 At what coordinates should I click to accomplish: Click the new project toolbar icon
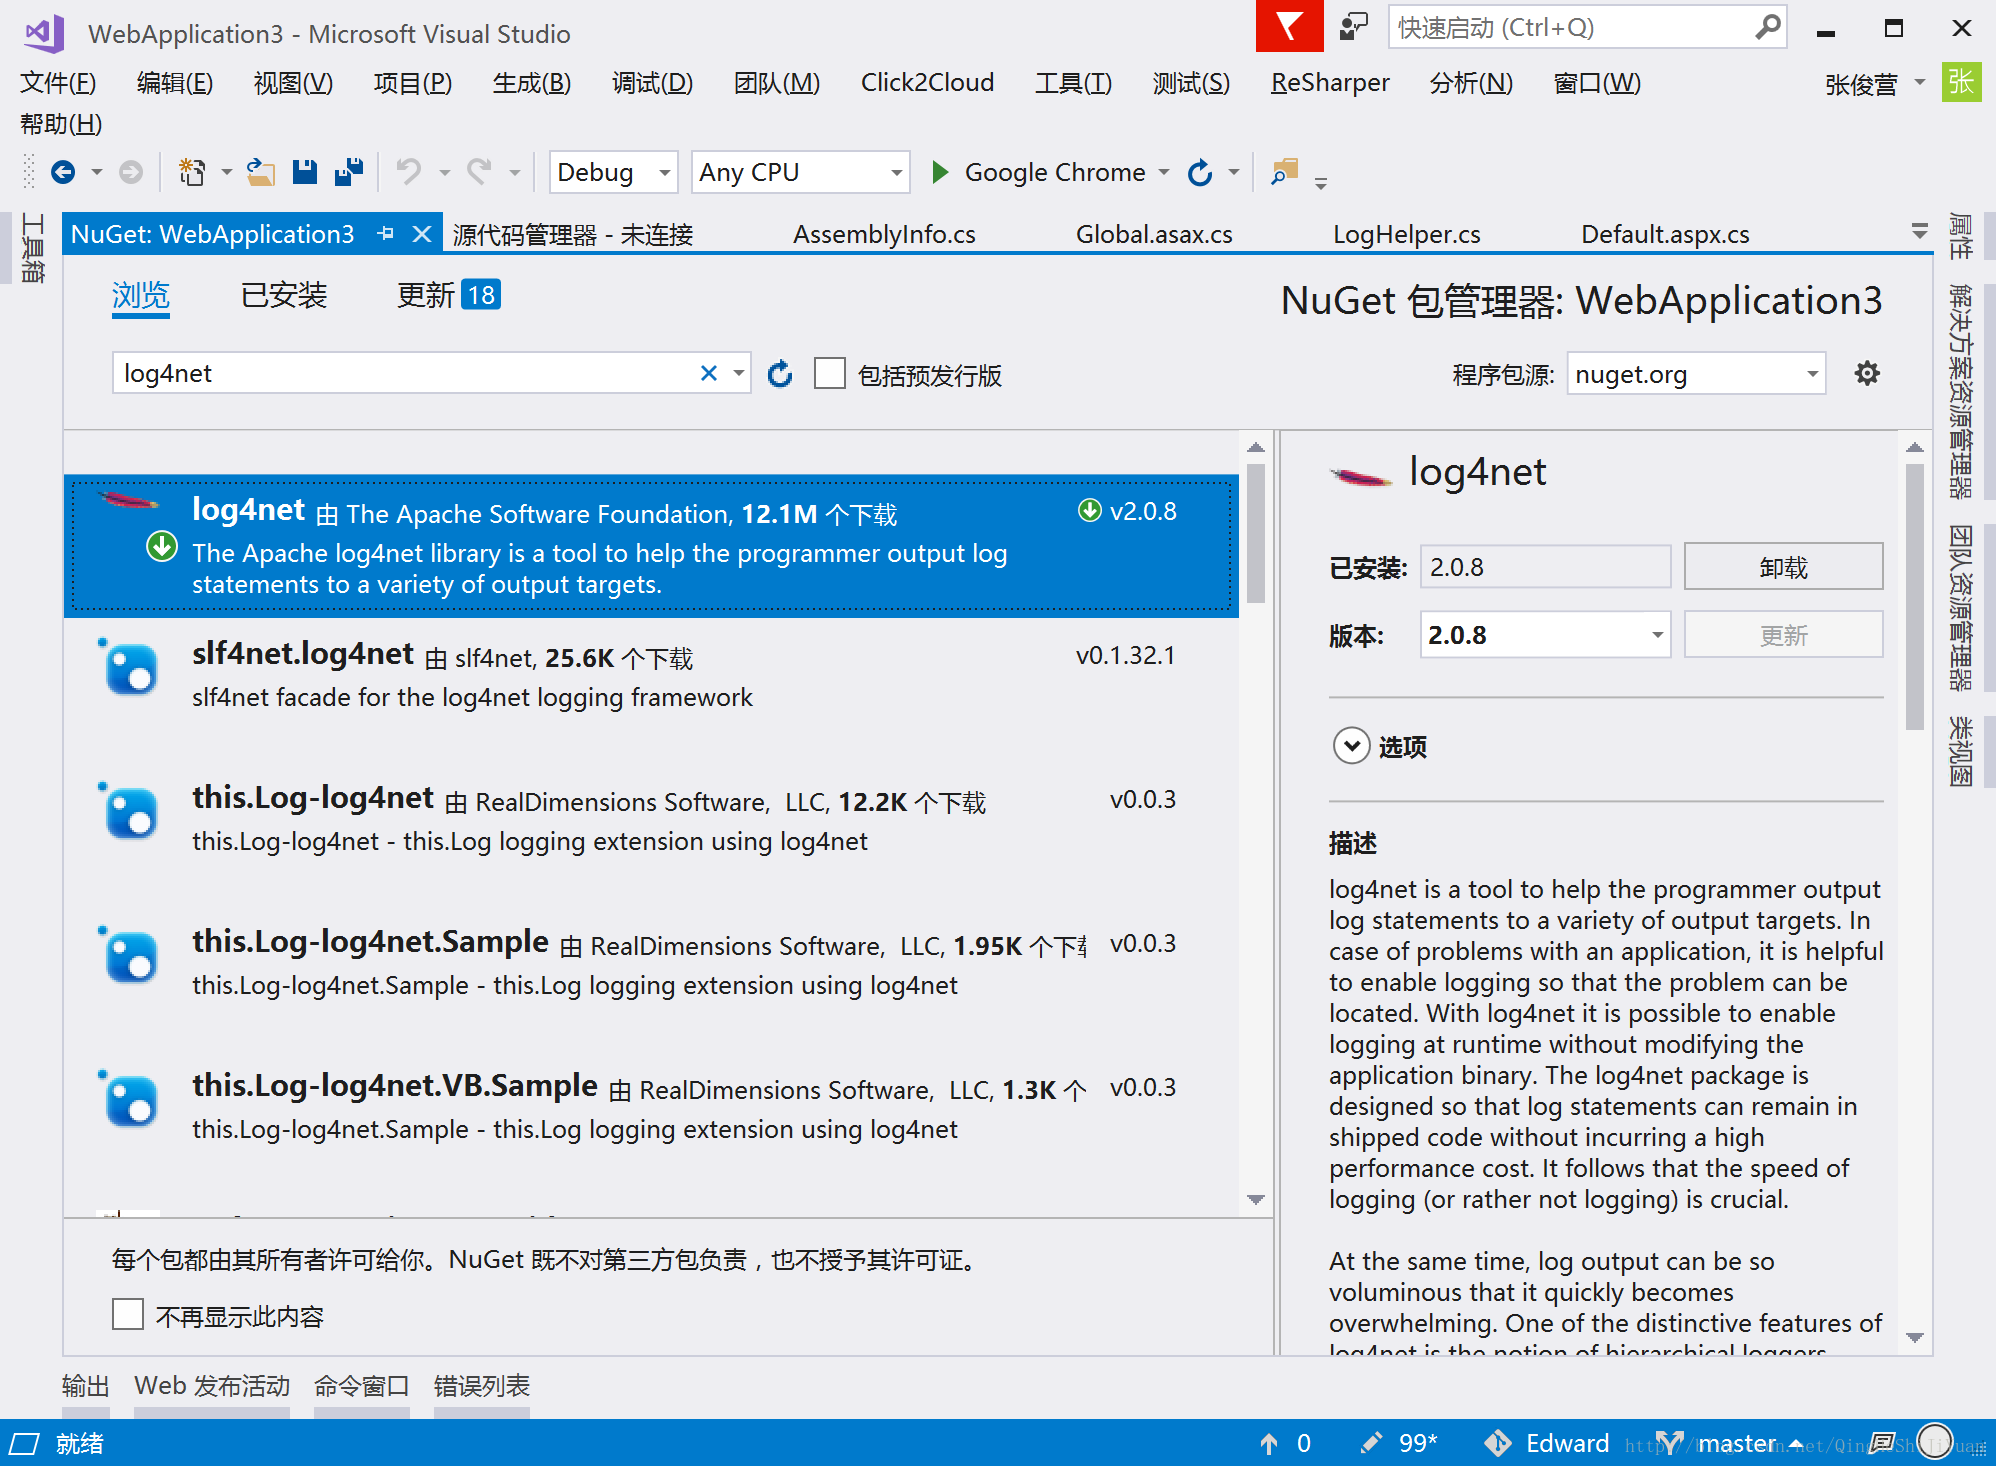pos(192,172)
